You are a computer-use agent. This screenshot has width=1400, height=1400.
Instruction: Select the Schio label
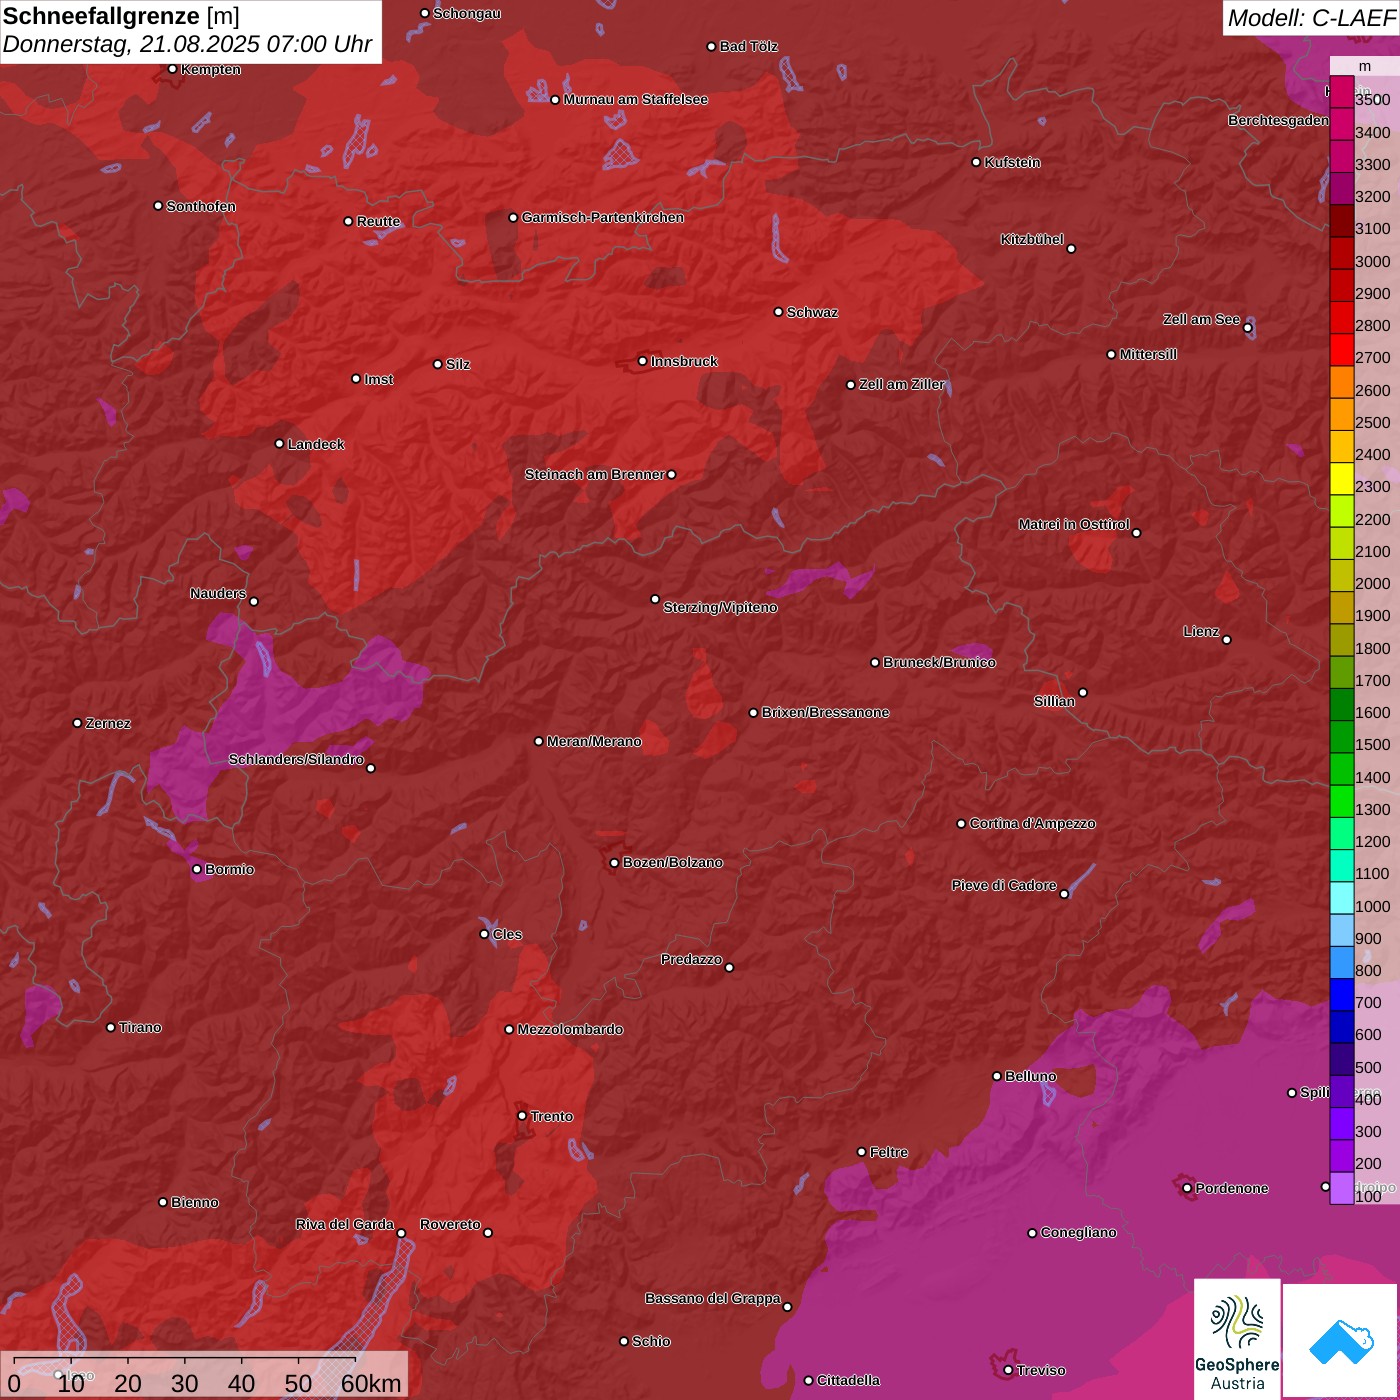652,1342
